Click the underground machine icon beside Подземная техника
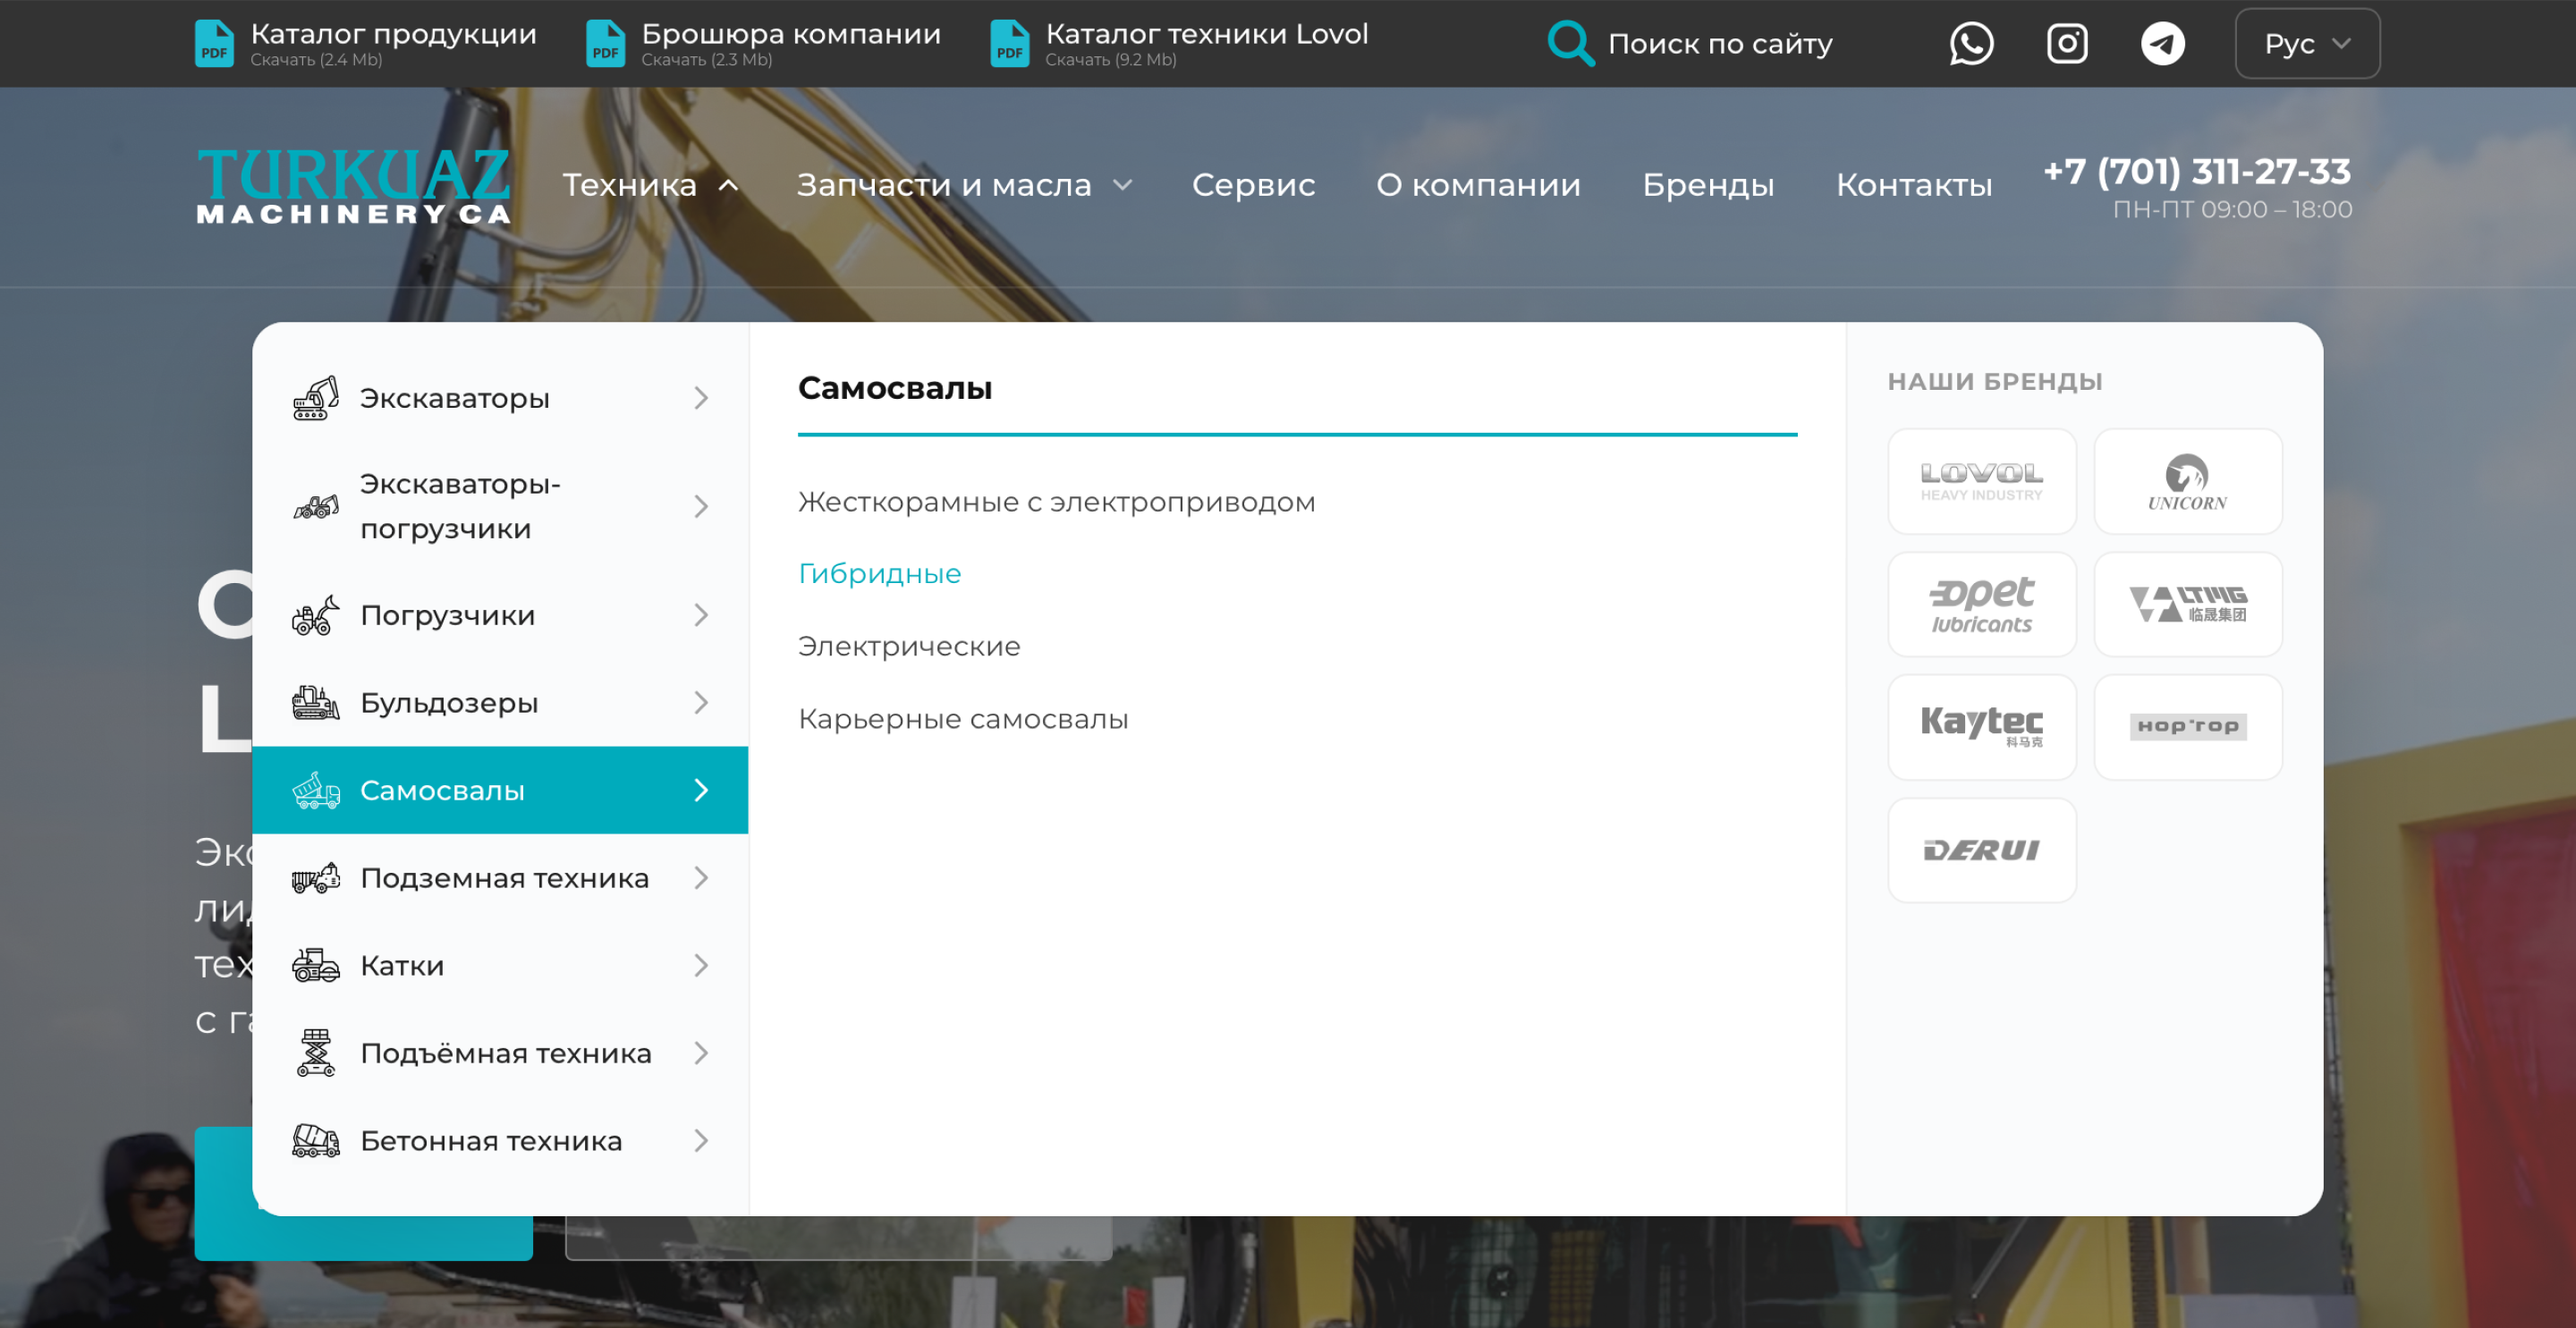Image resolution: width=2576 pixels, height=1328 pixels. click(316, 878)
